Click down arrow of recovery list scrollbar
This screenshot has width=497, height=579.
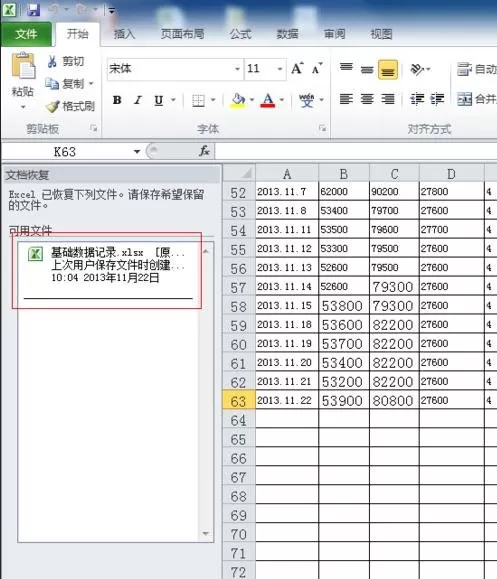click(x=206, y=534)
